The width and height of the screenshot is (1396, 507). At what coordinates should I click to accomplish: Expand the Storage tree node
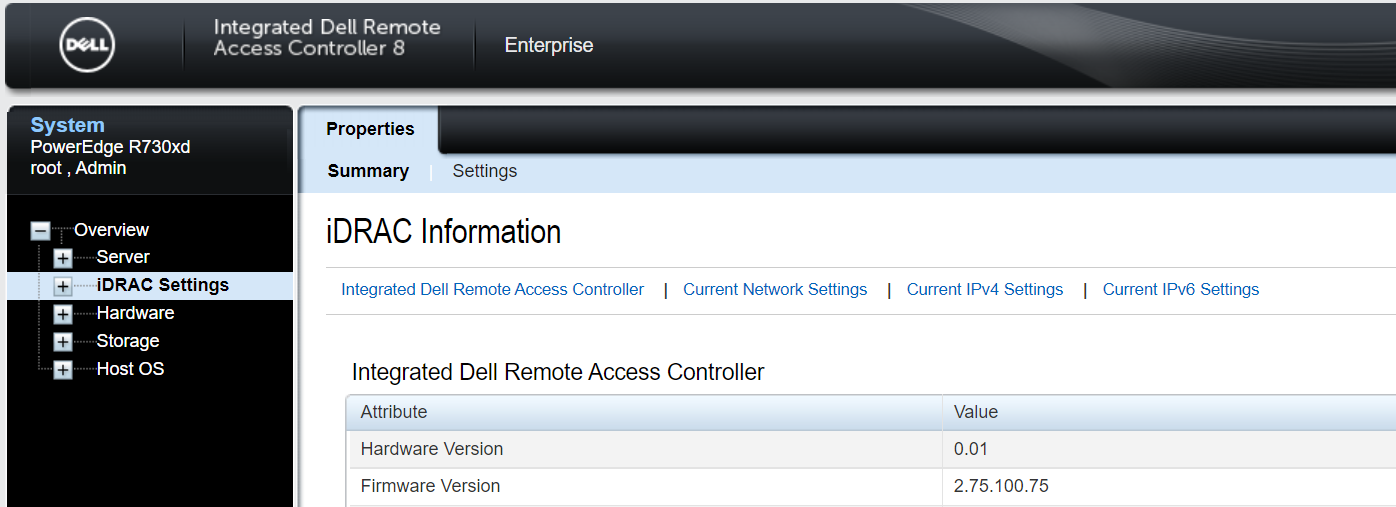point(63,342)
